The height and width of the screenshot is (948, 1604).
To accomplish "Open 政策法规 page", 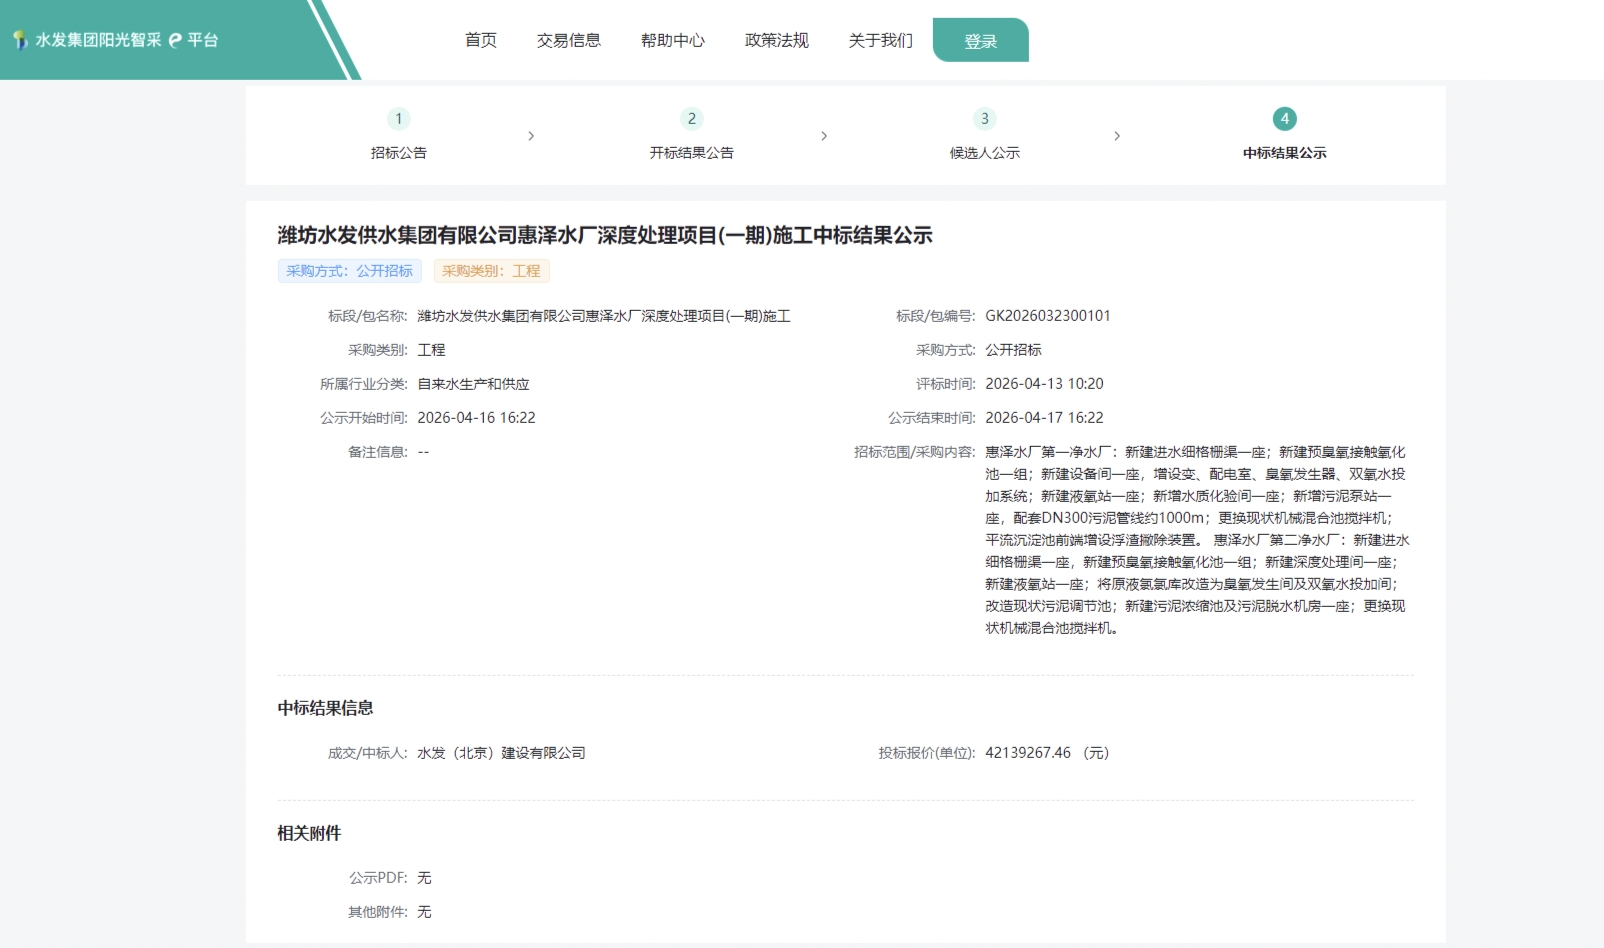I will pos(777,40).
